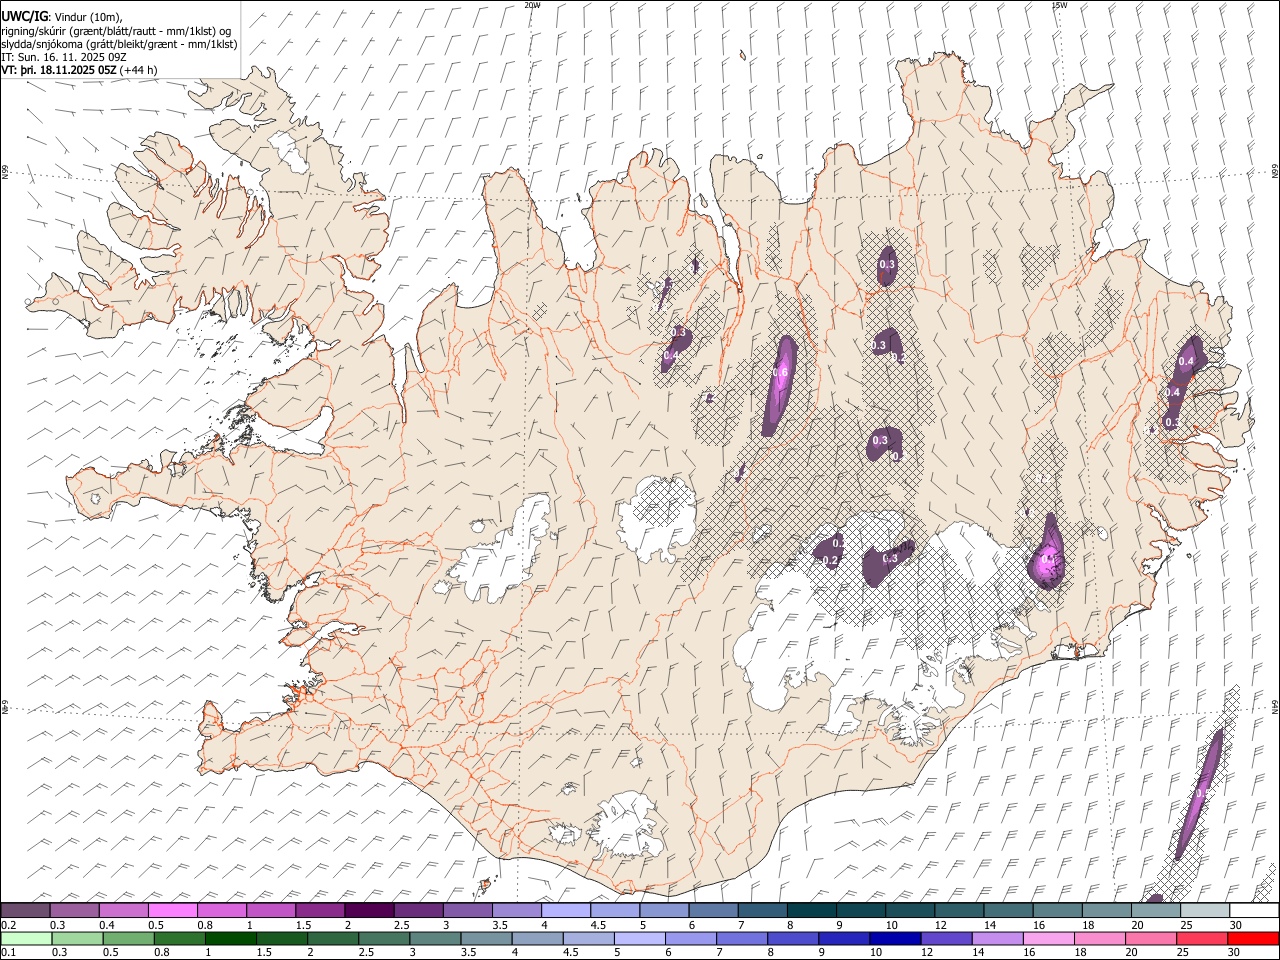This screenshot has height=960, width=1280.
Task: Click the 12 indigo swatch in lower legend
Action: [x=946, y=939]
